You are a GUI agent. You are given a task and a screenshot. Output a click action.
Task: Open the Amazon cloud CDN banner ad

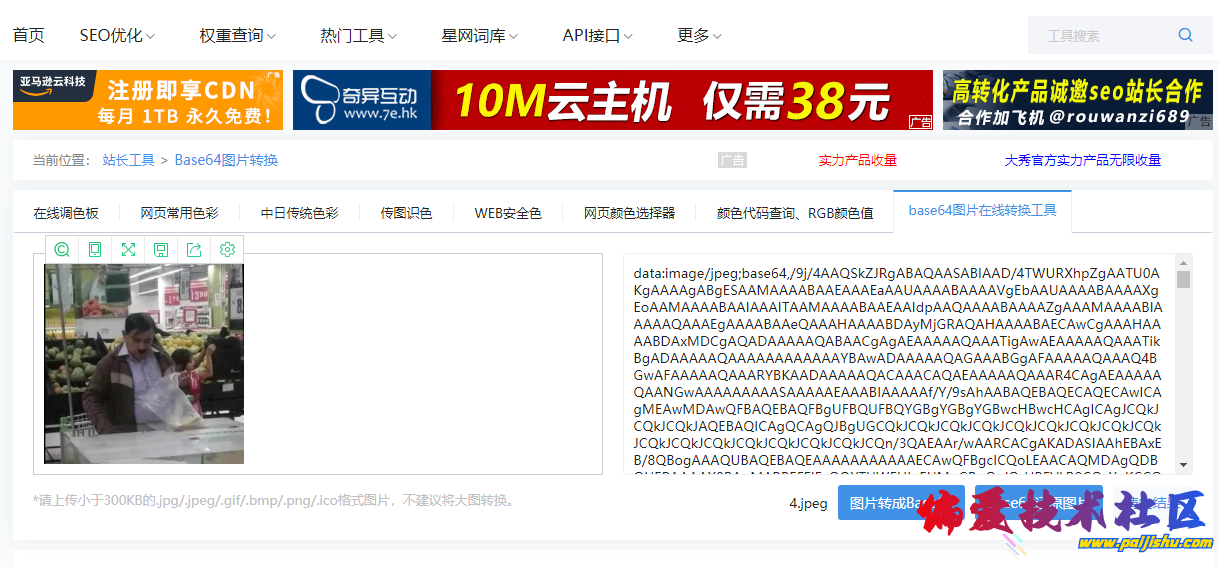pyautogui.click(x=148, y=100)
